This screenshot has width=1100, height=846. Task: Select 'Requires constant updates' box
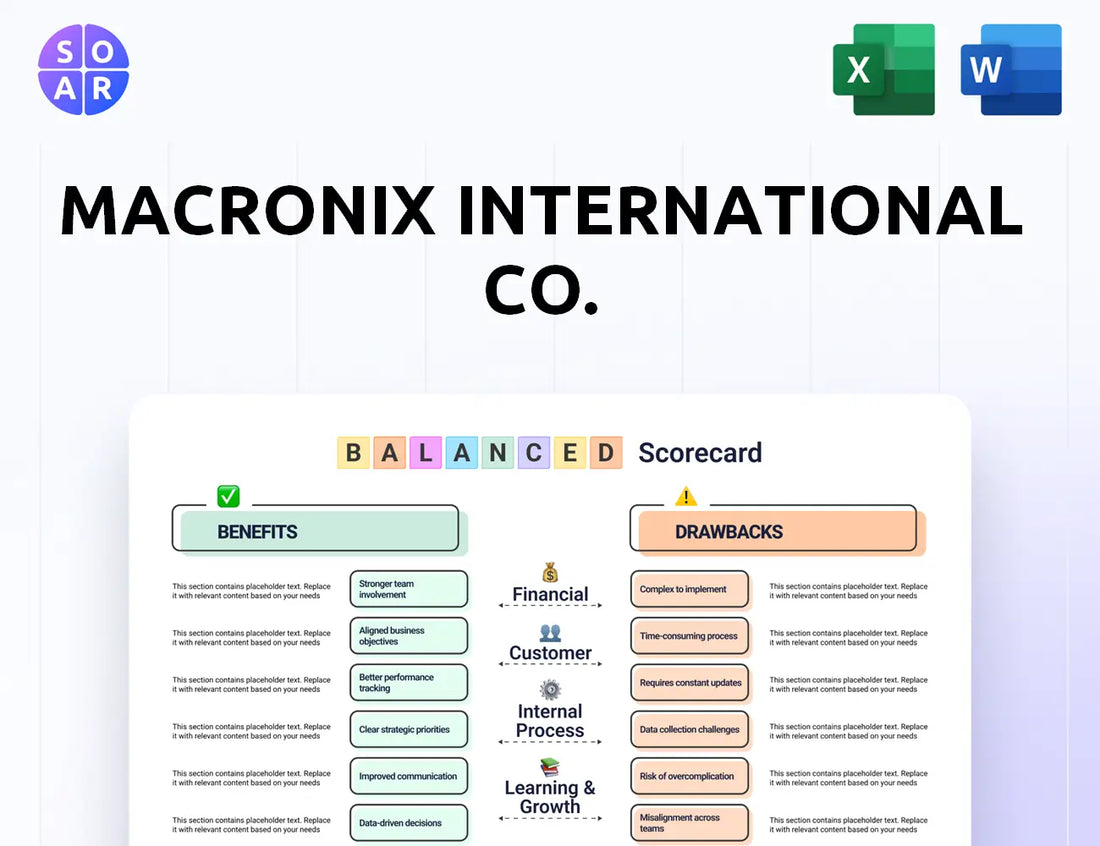pos(690,683)
